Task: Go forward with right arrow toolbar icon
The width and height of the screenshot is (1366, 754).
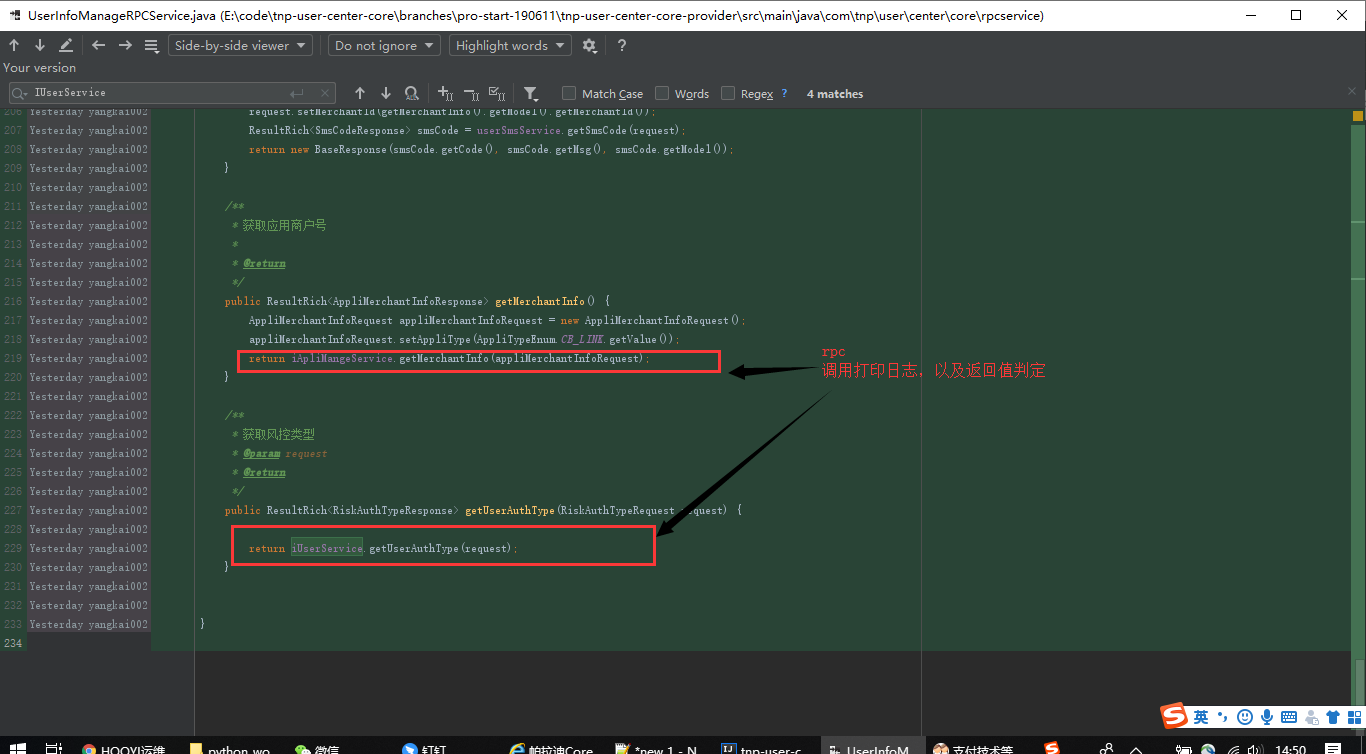Action: (125, 45)
